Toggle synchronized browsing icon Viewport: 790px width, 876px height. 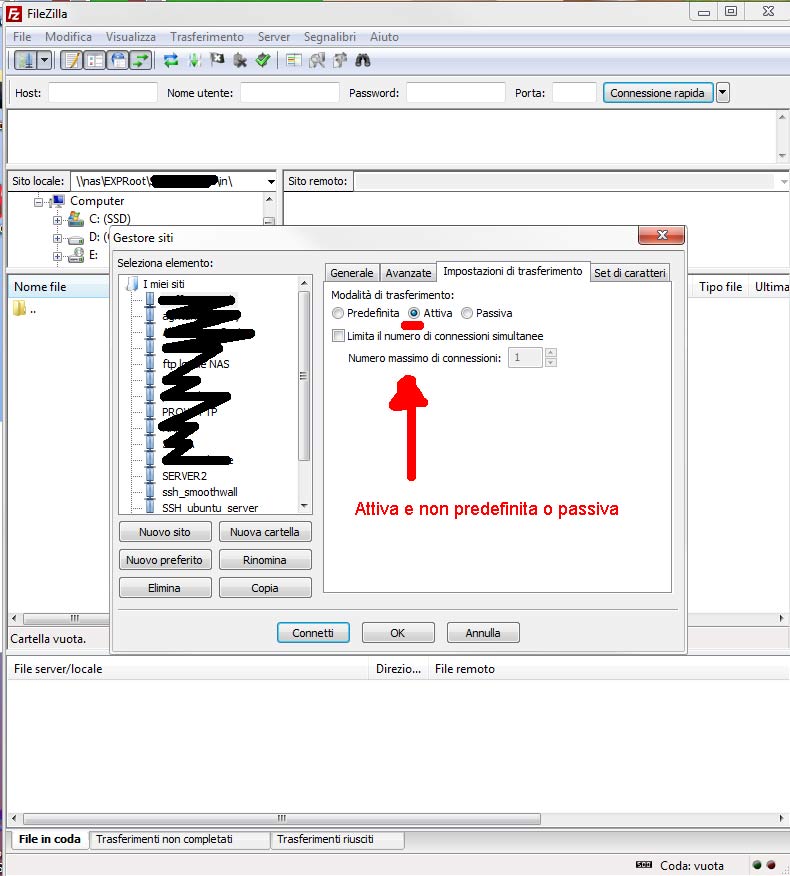[340, 60]
